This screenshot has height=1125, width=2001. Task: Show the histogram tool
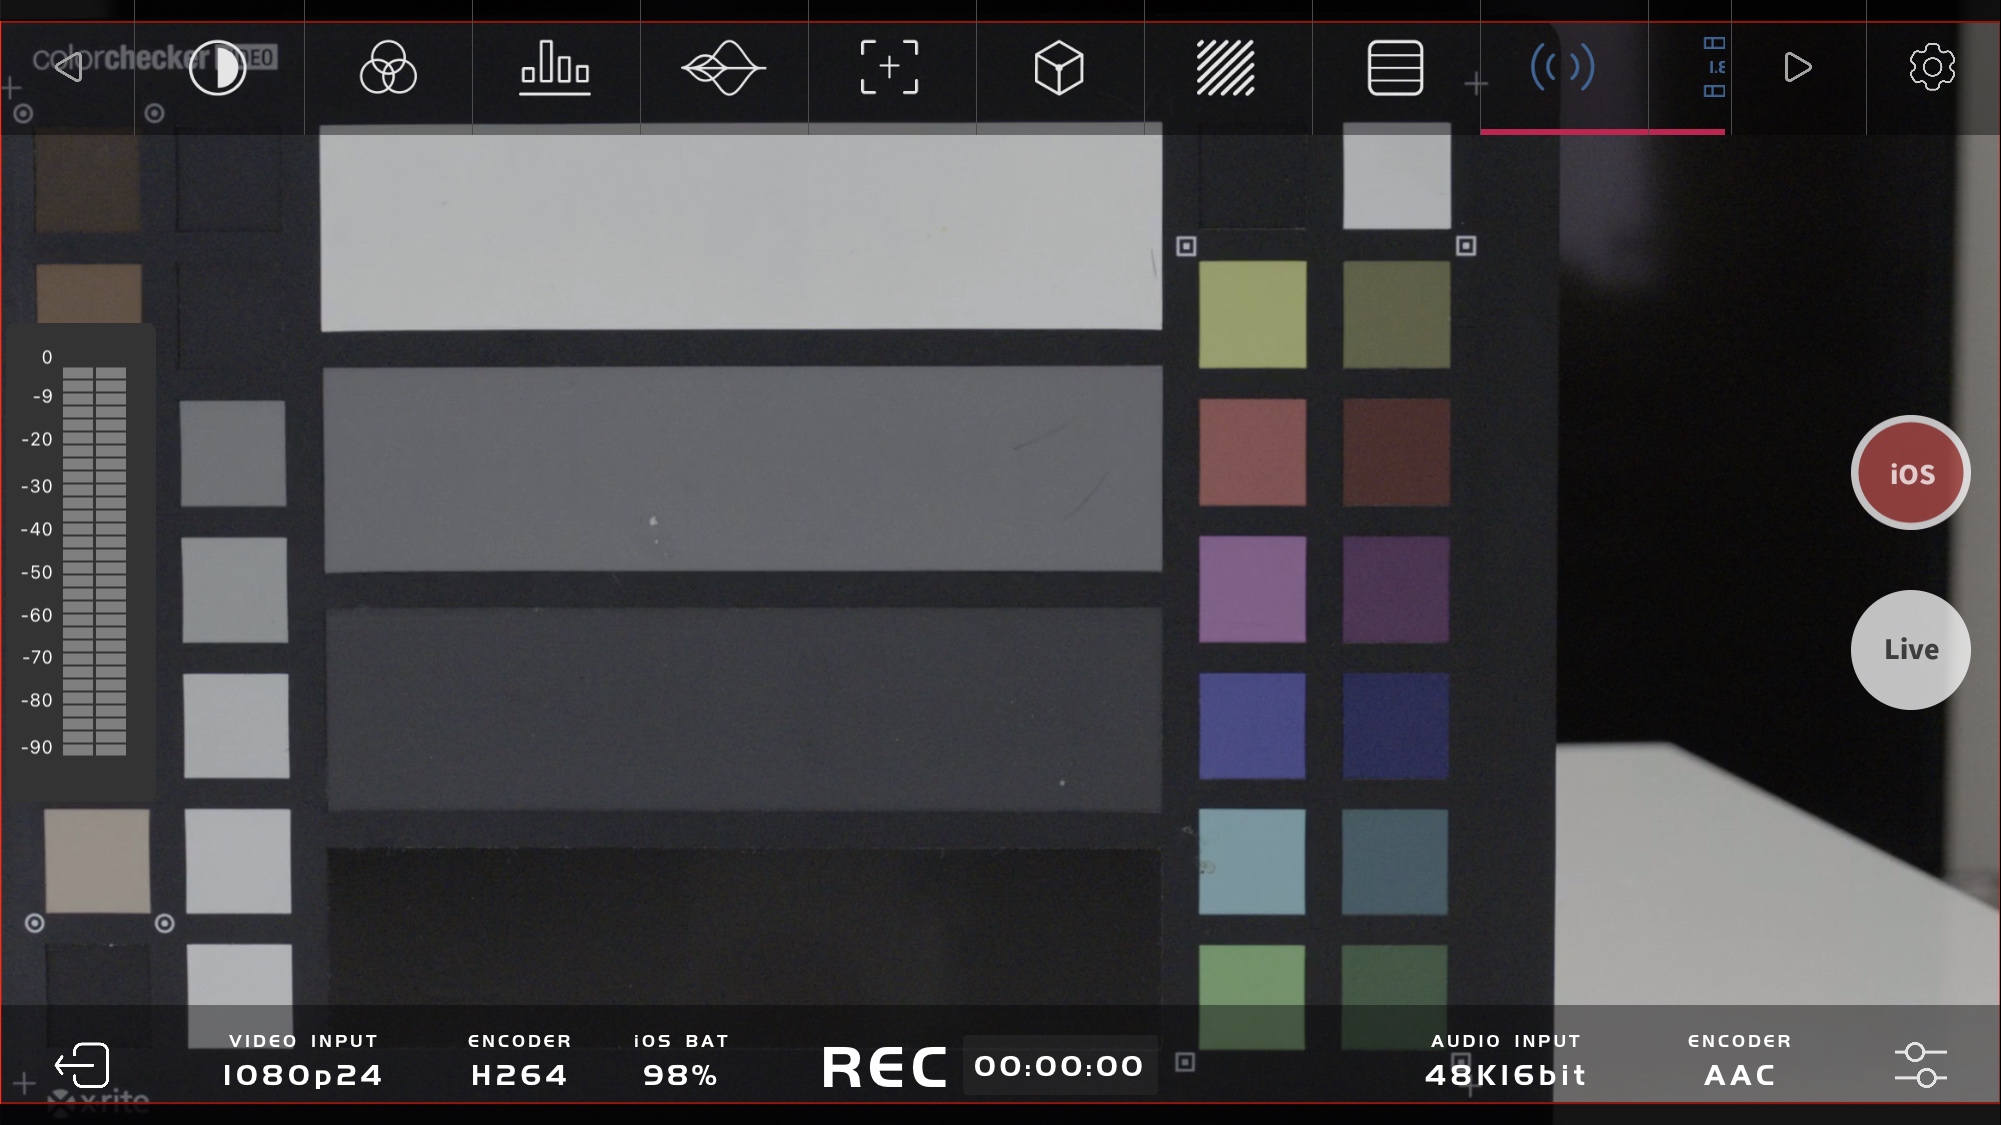click(x=555, y=68)
